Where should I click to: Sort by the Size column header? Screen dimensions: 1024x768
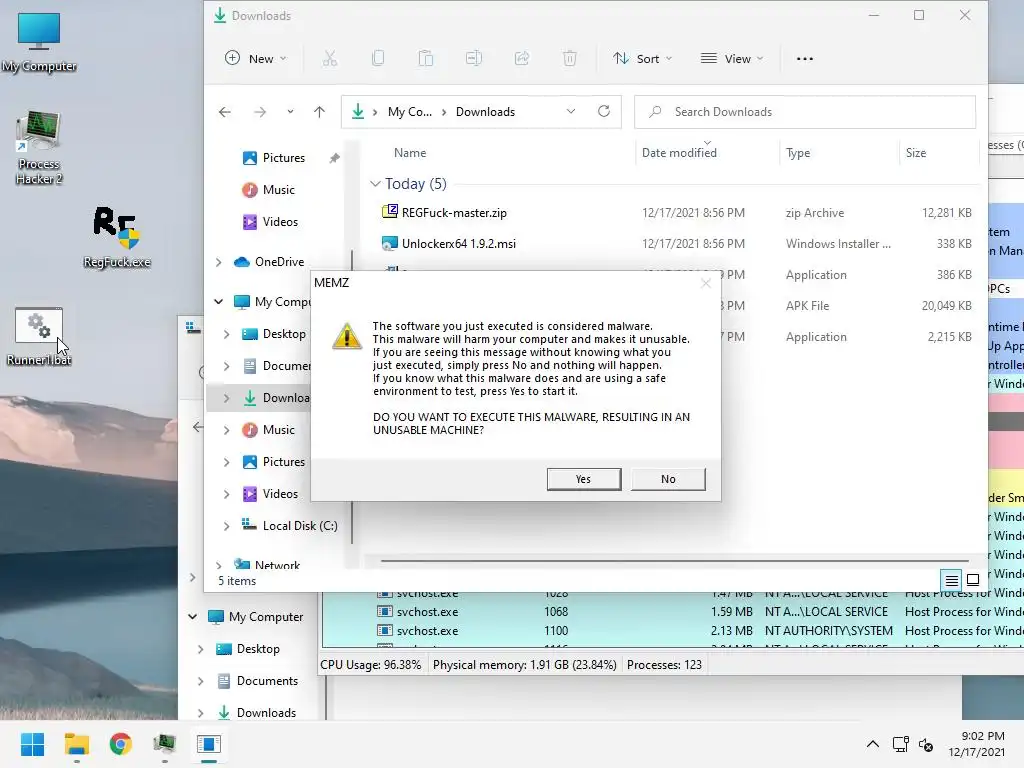[916, 153]
